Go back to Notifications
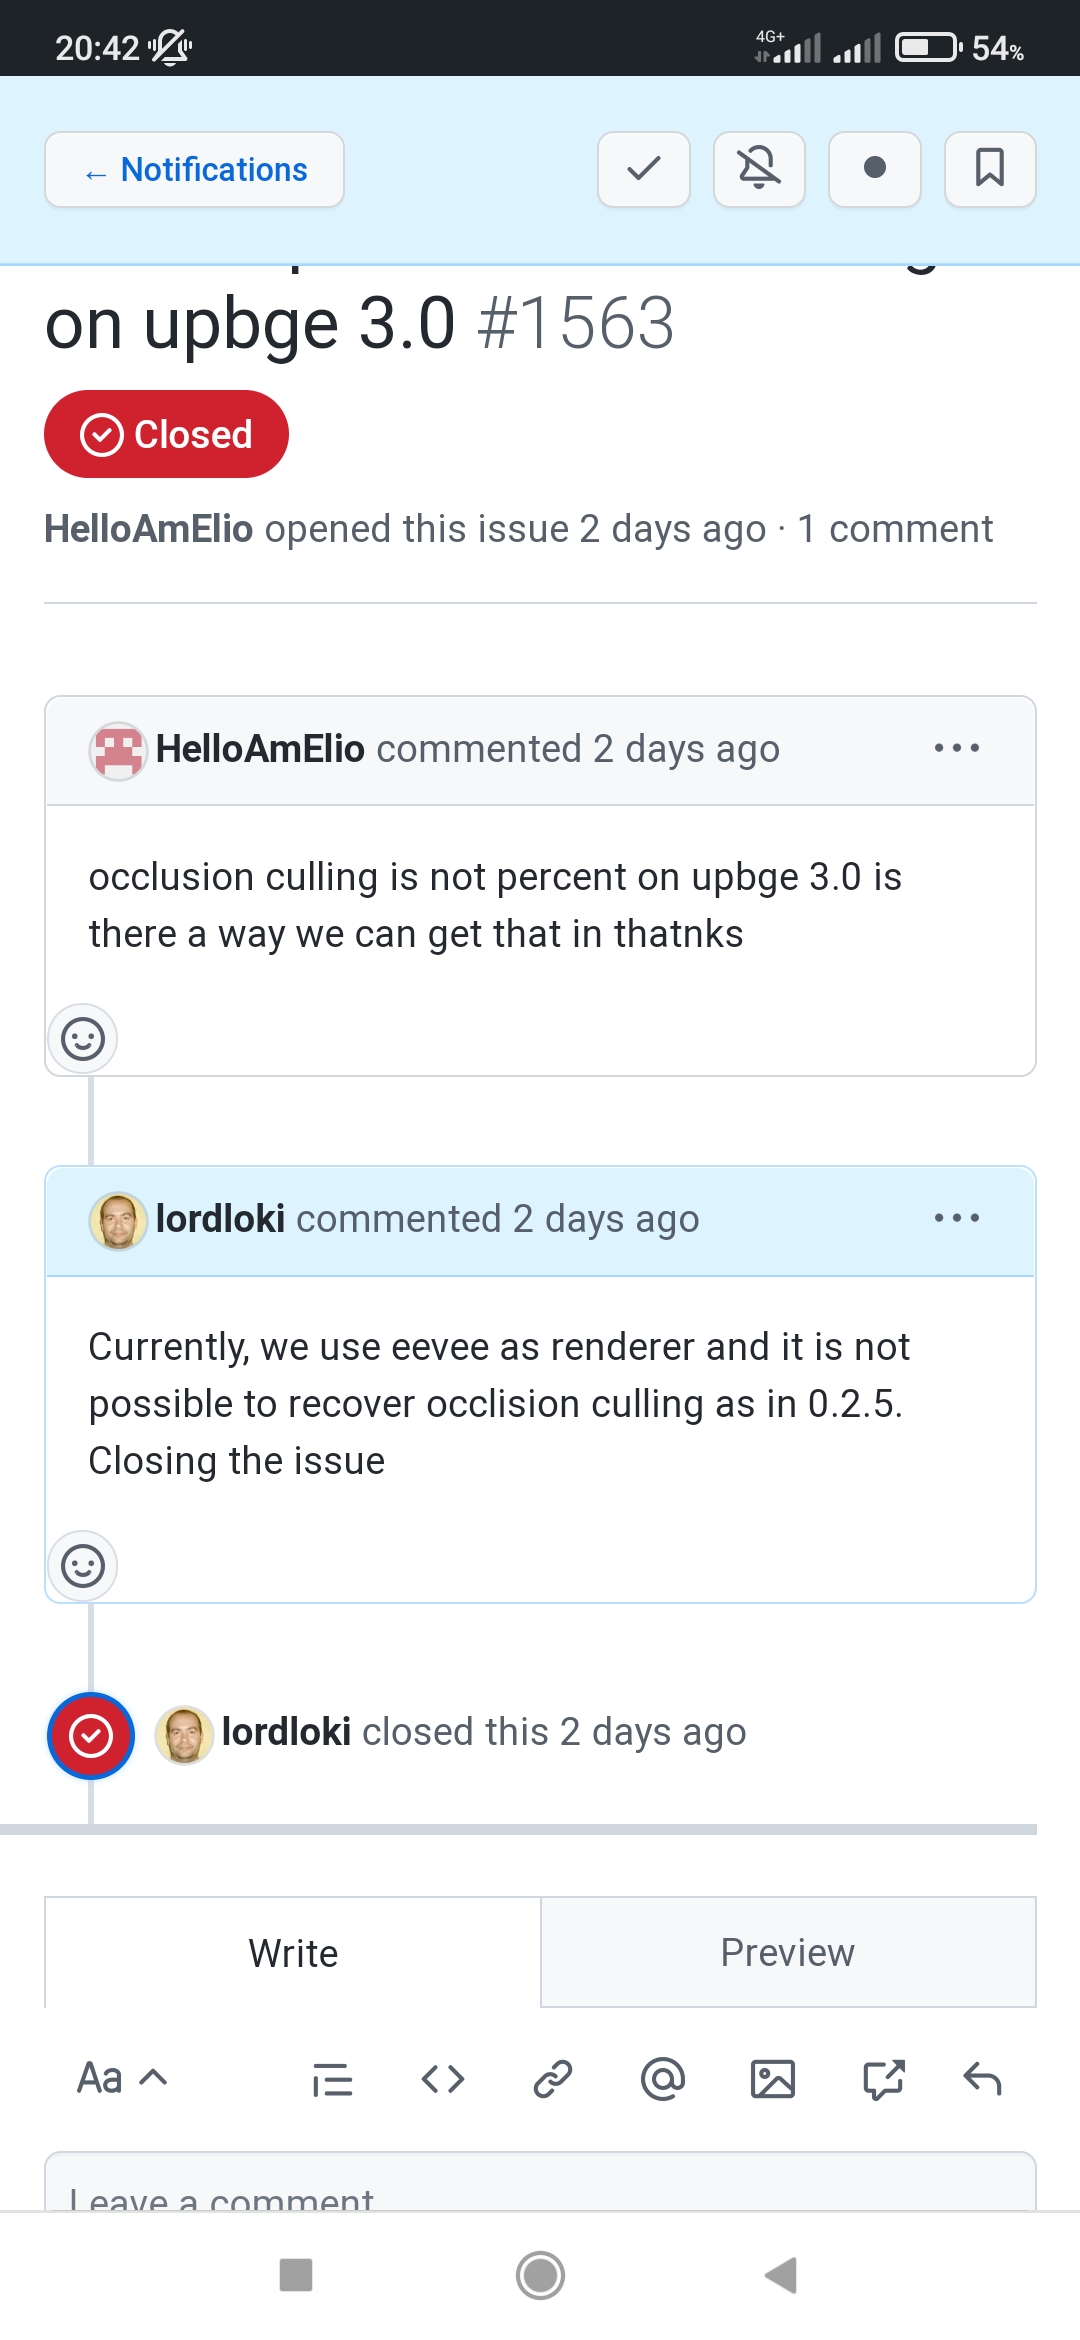1080x2340 pixels. [194, 169]
